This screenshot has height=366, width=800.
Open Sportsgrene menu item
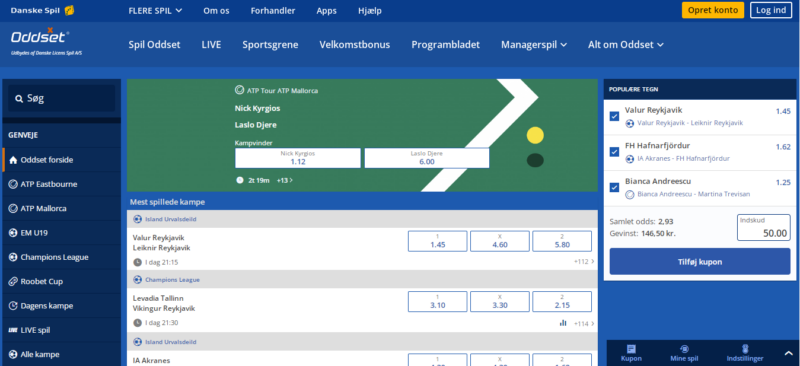270,45
